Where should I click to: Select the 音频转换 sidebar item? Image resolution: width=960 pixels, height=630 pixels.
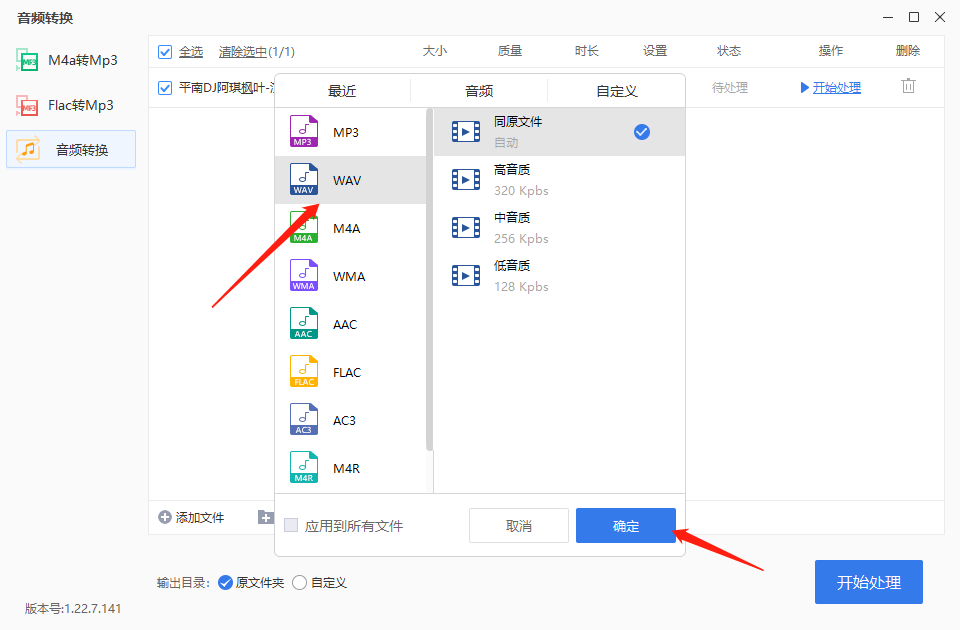pyautogui.click(x=71, y=149)
